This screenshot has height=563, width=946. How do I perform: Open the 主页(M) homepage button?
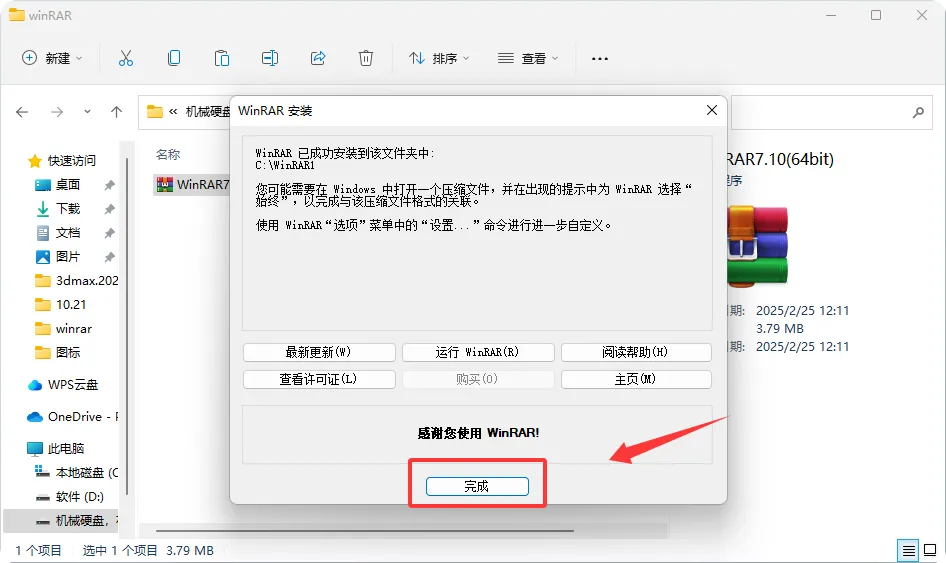tap(636, 380)
